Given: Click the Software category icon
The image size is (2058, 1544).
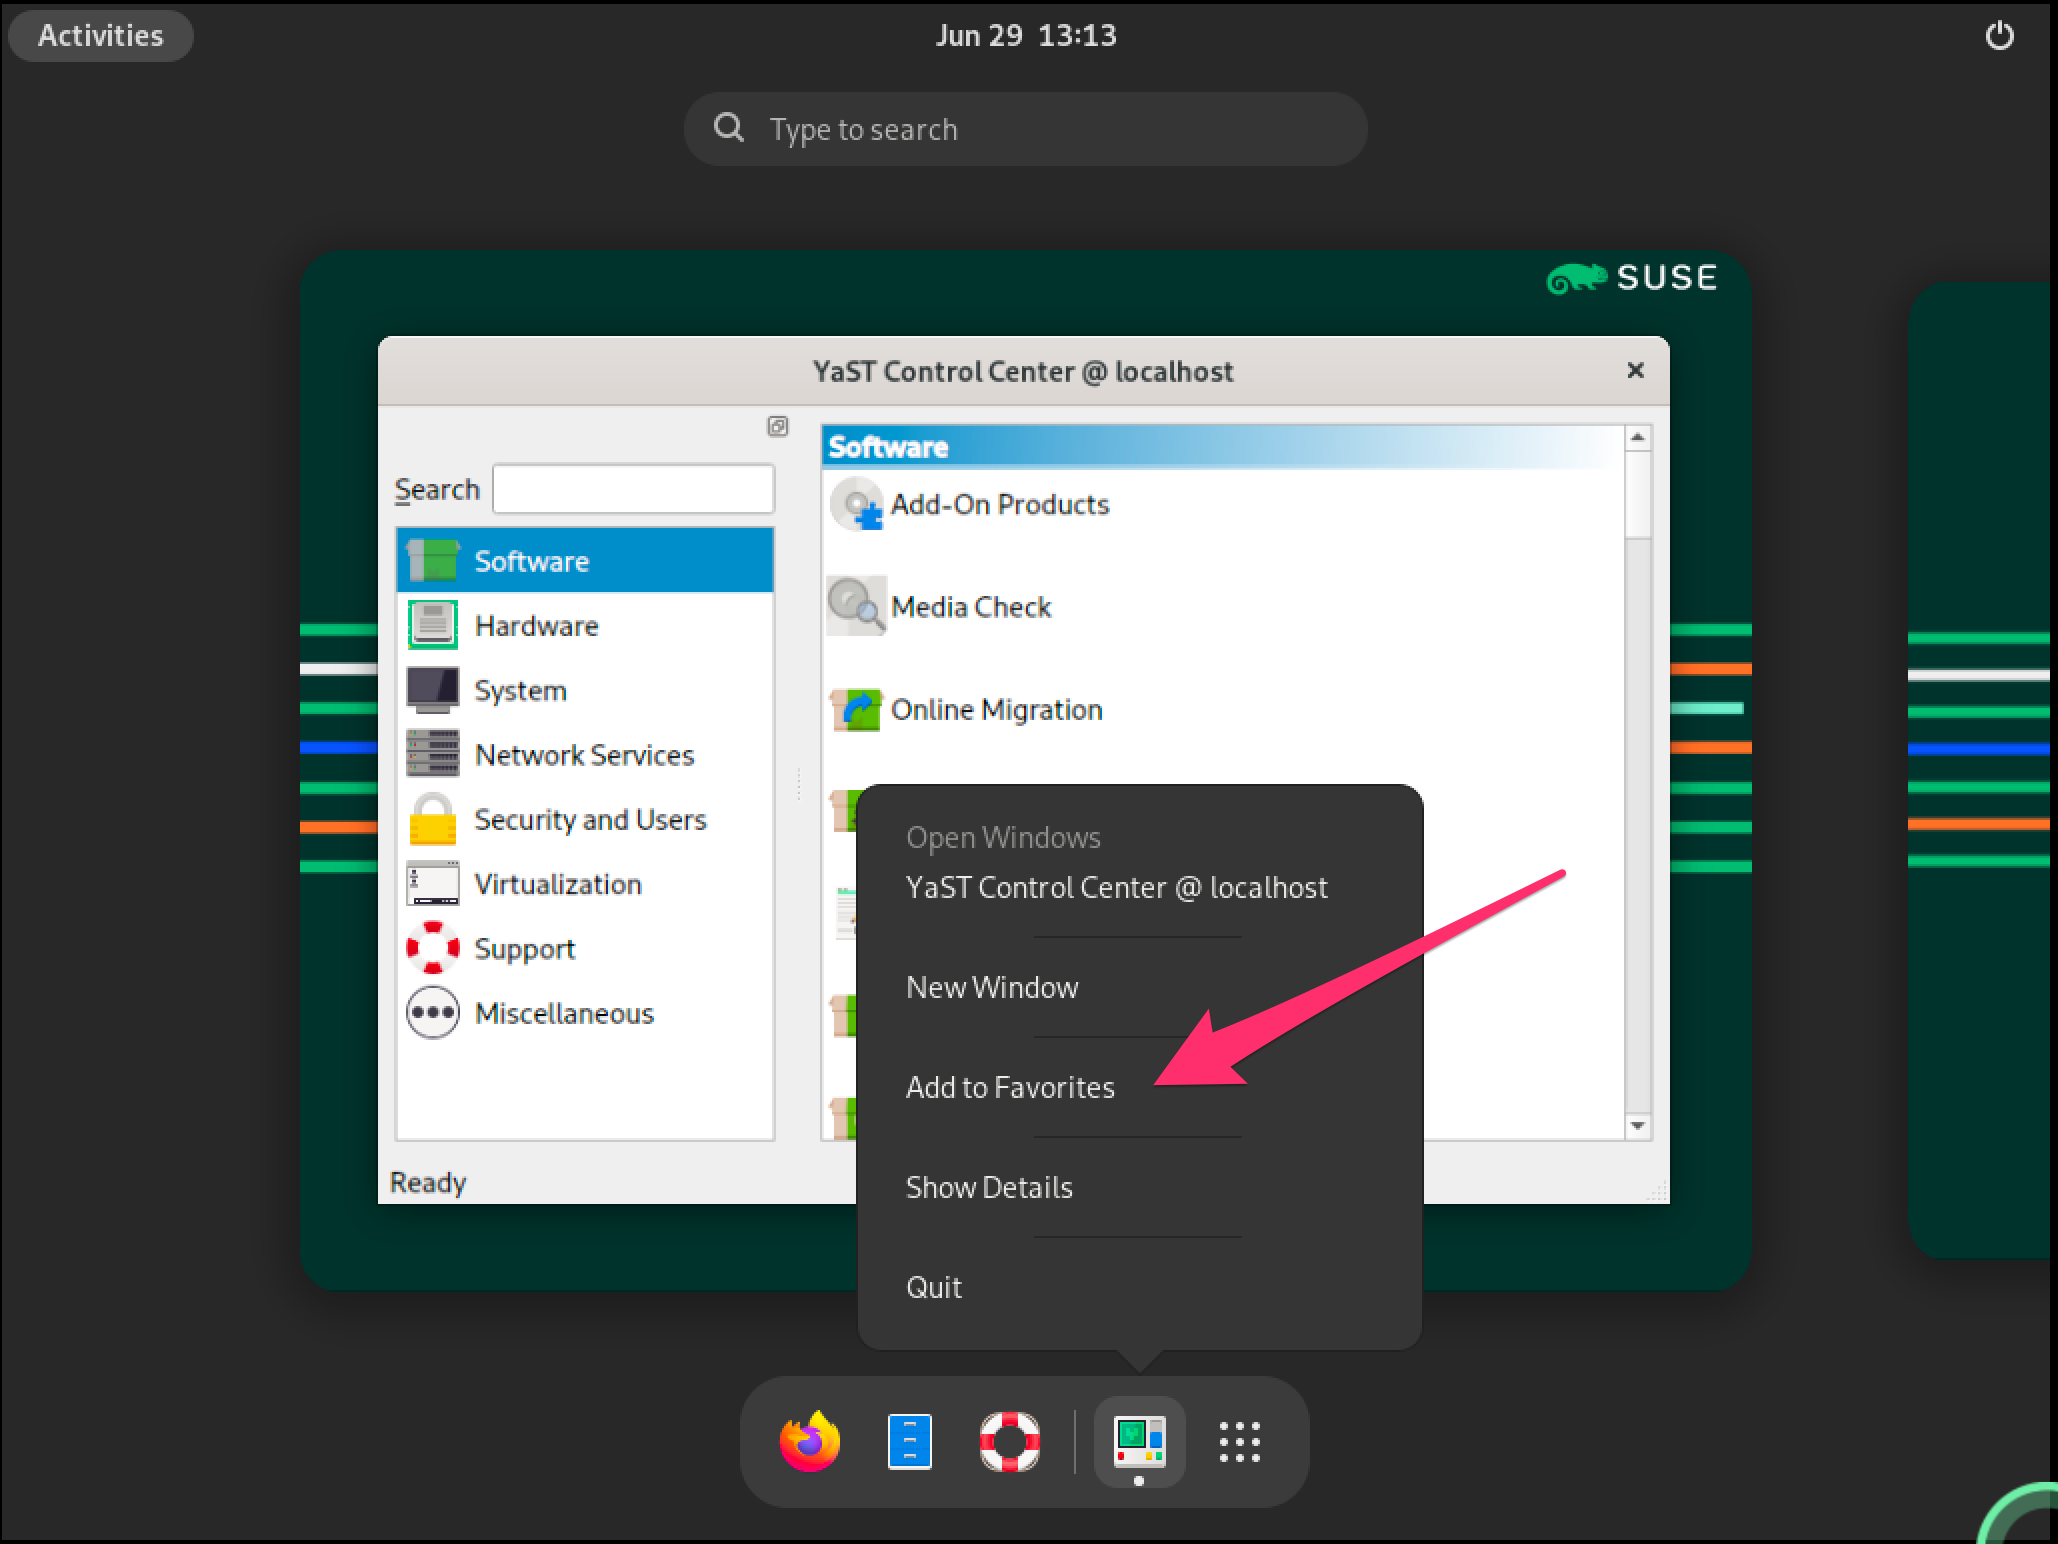Looking at the screenshot, I should click(x=433, y=561).
